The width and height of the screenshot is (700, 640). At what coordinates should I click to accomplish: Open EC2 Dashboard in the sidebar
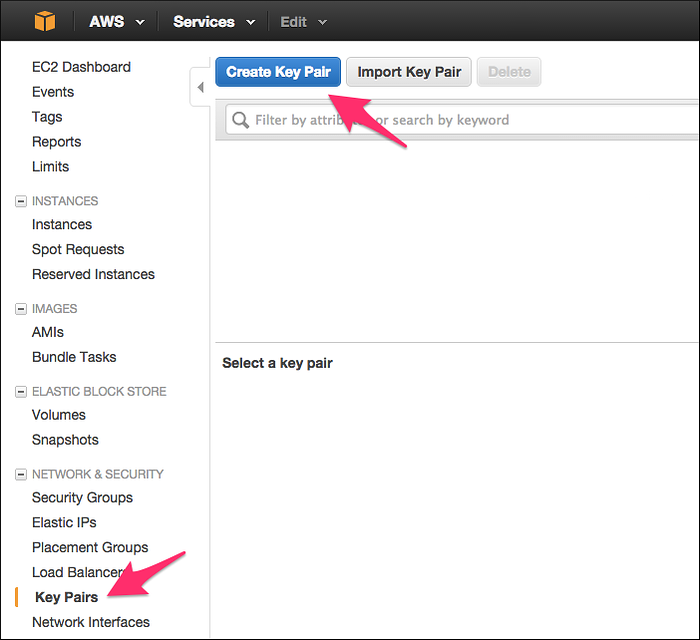click(81, 67)
